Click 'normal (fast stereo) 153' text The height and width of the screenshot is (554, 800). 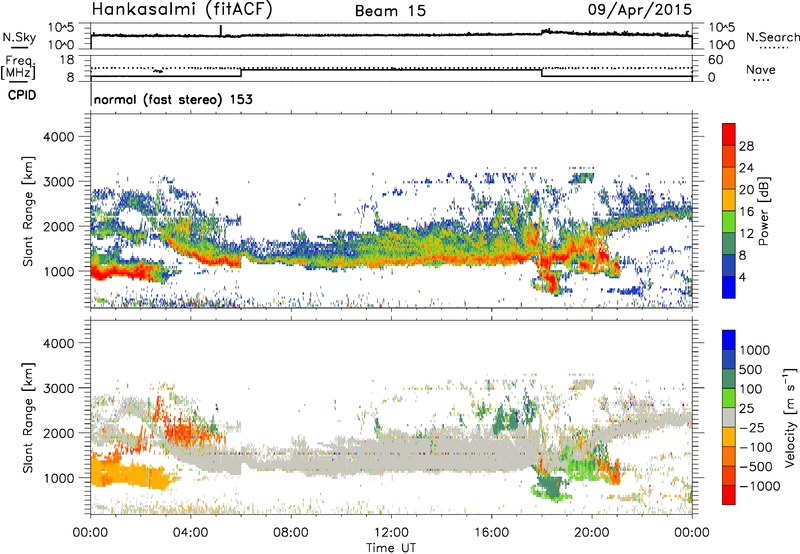pos(173,100)
